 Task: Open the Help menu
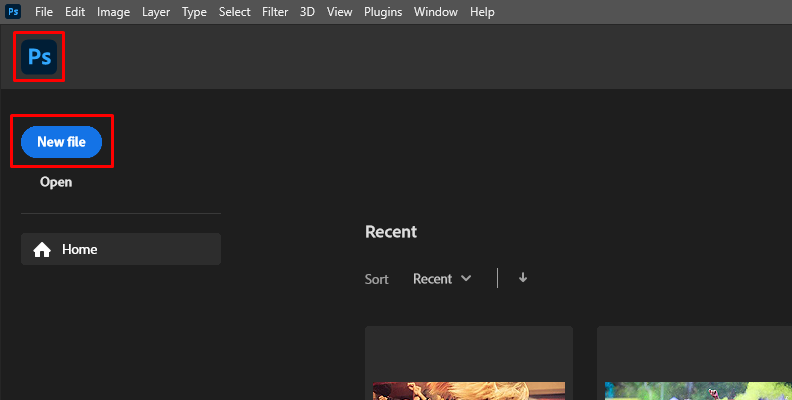pos(482,12)
